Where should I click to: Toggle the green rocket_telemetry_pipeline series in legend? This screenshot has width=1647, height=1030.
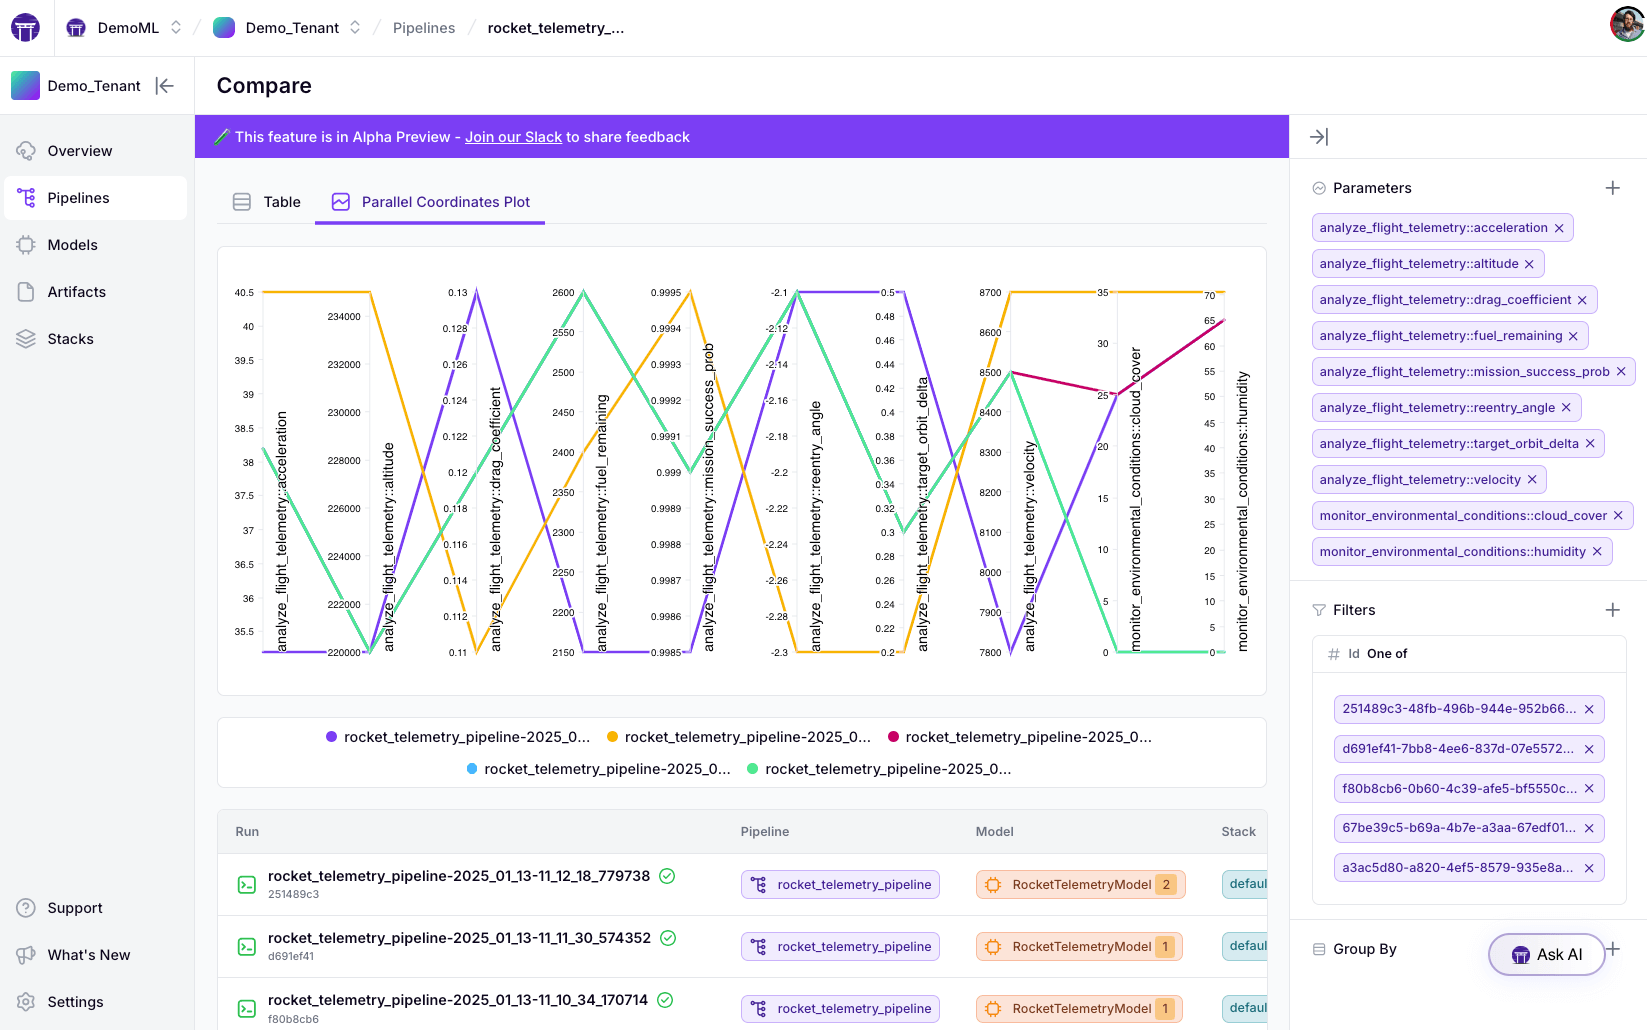point(753,769)
